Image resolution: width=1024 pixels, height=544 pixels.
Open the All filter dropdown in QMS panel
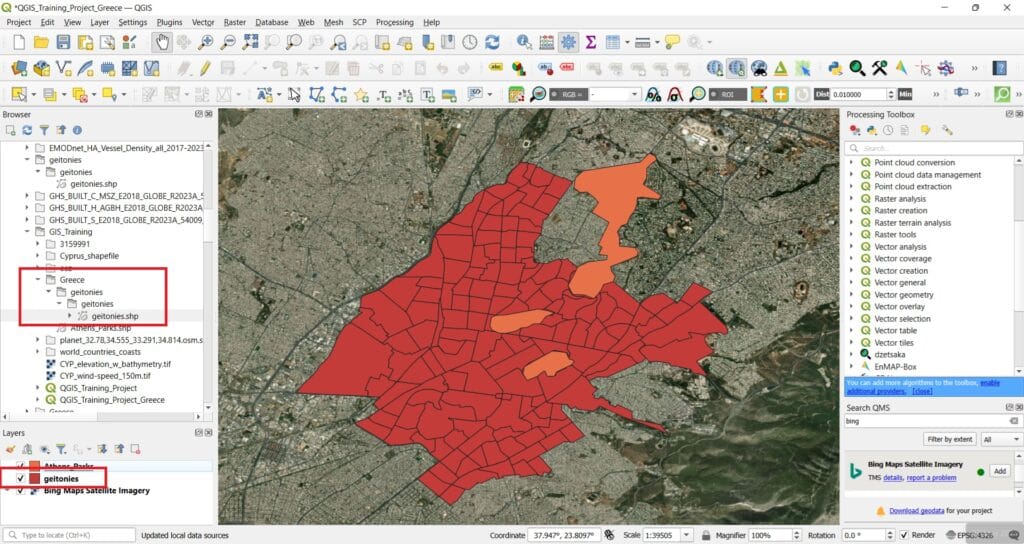coord(1001,440)
